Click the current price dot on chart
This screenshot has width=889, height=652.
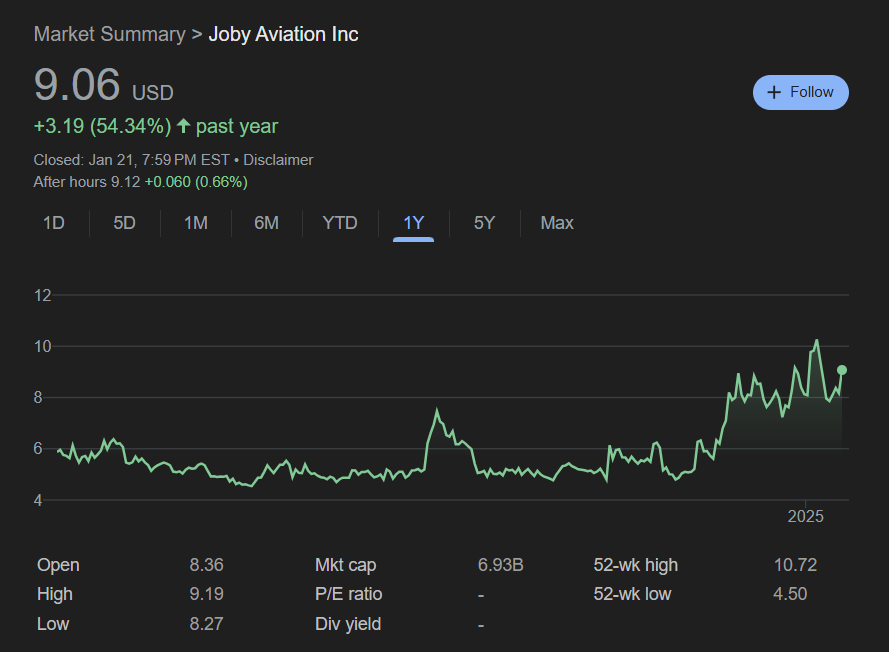pos(842,370)
